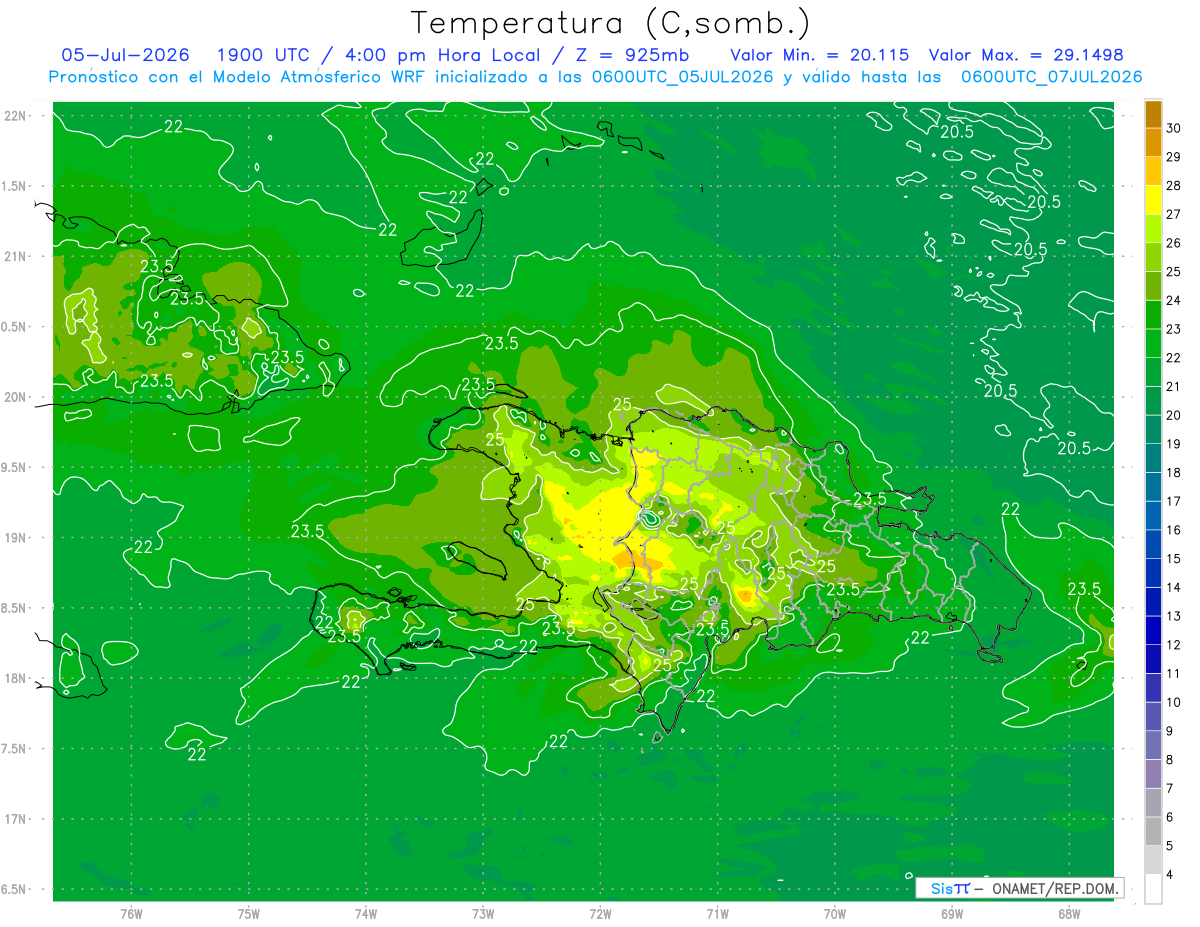The image size is (1200, 927).
Task: Click the yellow legend band between 27 and 28
Action: coord(1153,200)
